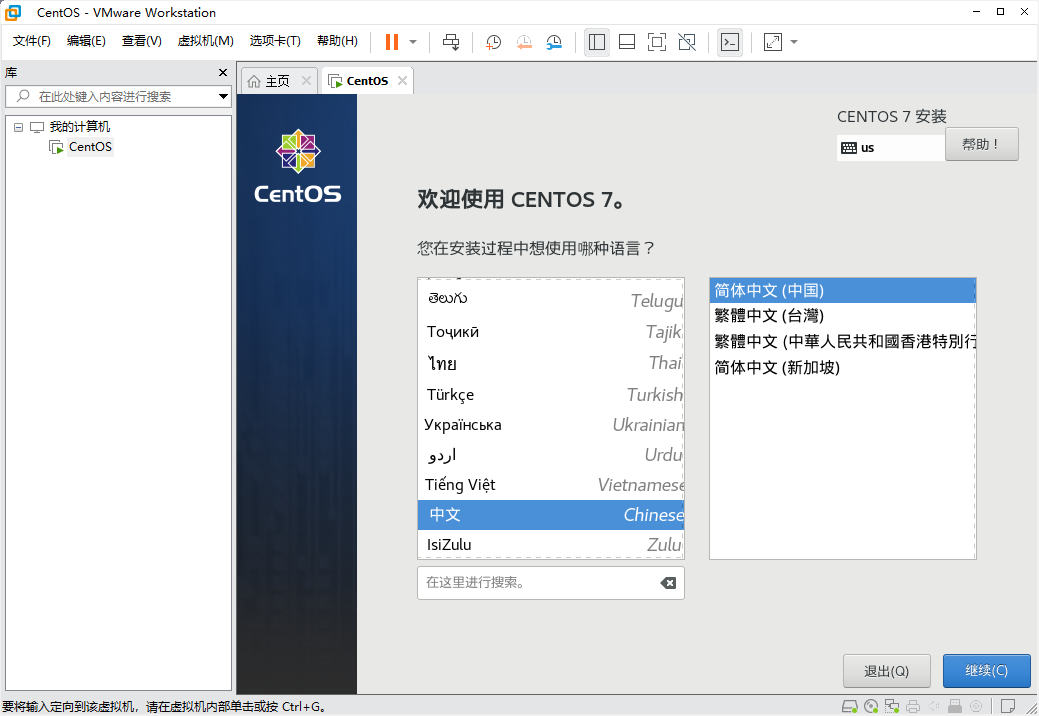
Task: Open the 文件(F) menu
Action: [32, 41]
